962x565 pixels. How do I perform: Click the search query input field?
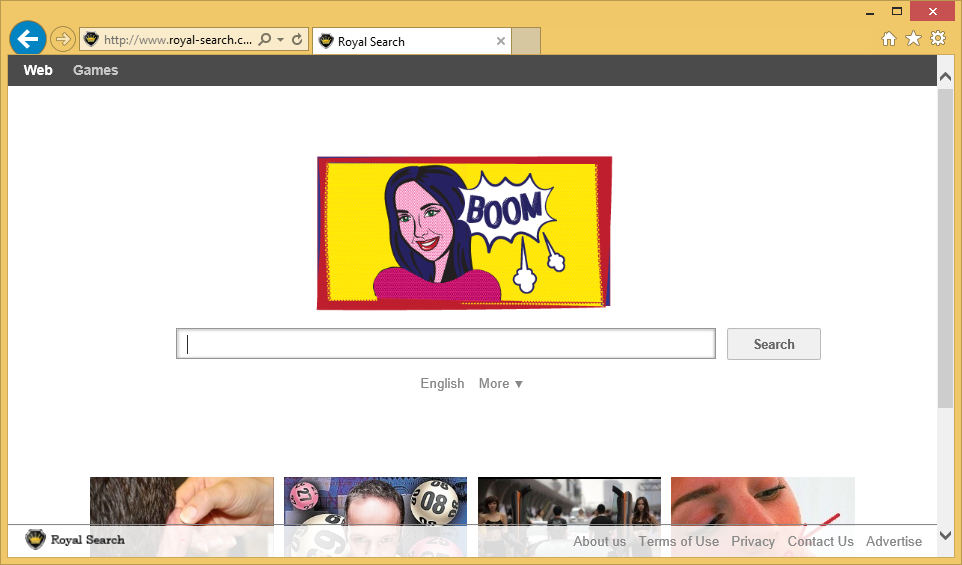(x=446, y=344)
